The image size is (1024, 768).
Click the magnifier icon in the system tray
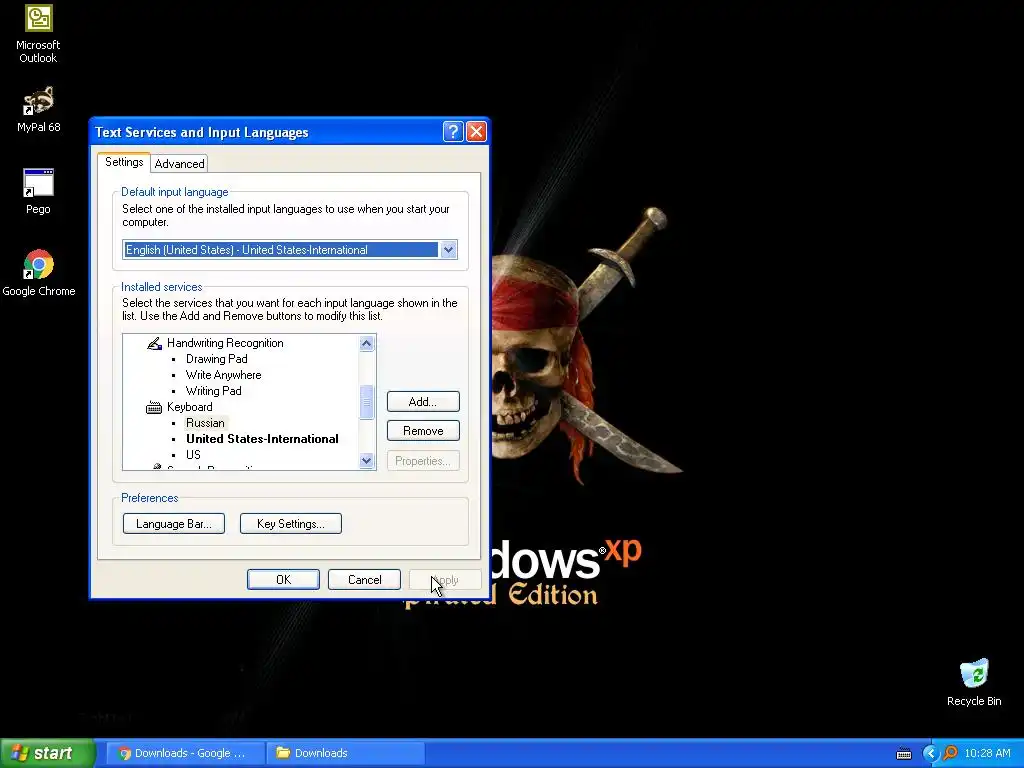951,753
